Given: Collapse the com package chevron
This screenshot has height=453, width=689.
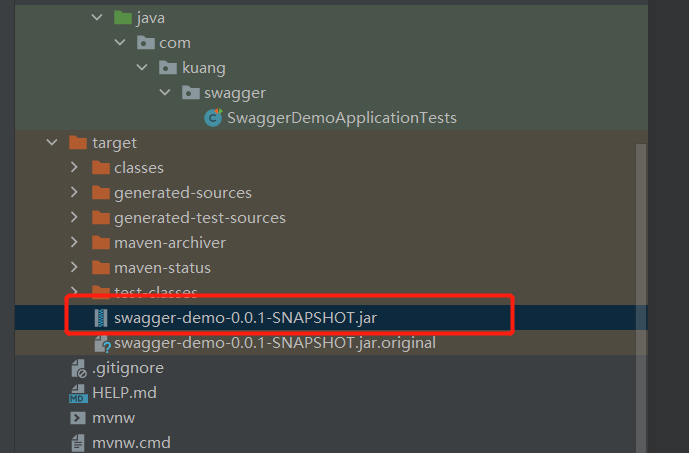Looking at the screenshot, I should point(120,43).
